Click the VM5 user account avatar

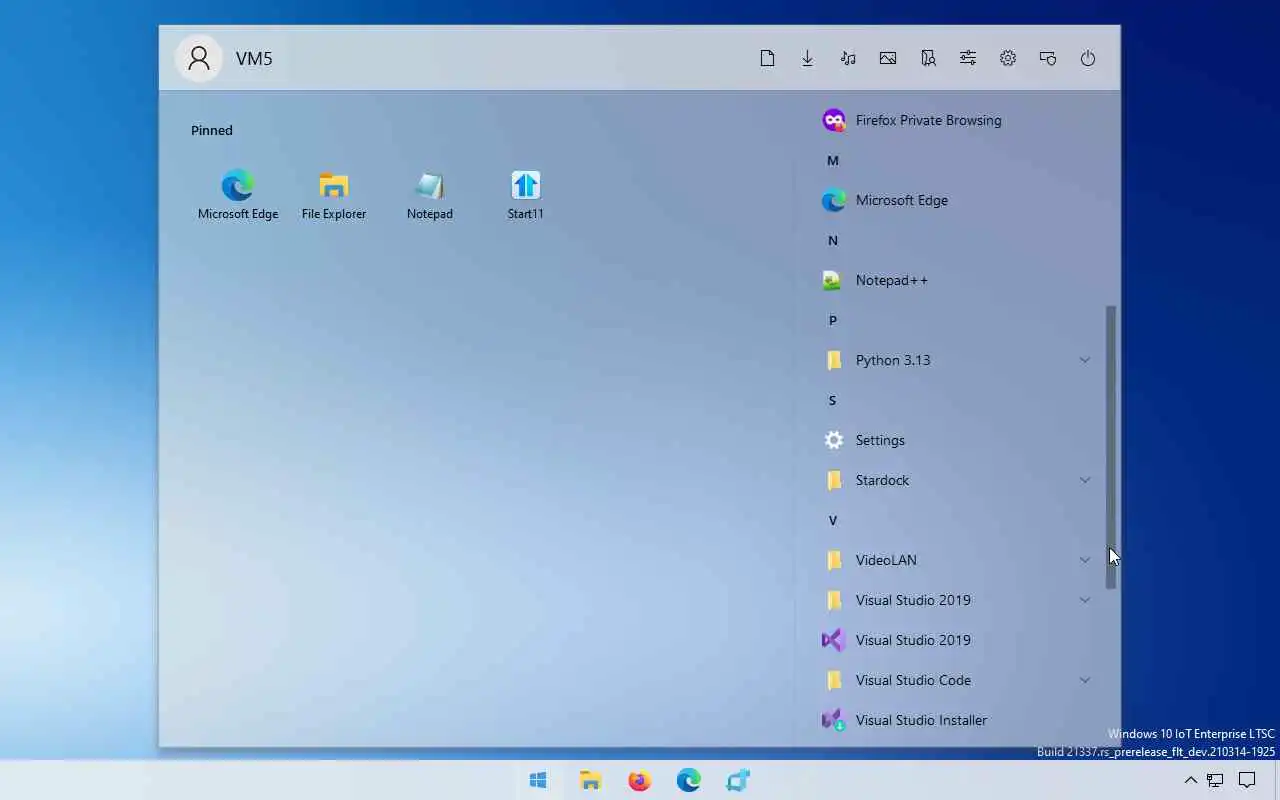(x=199, y=58)
